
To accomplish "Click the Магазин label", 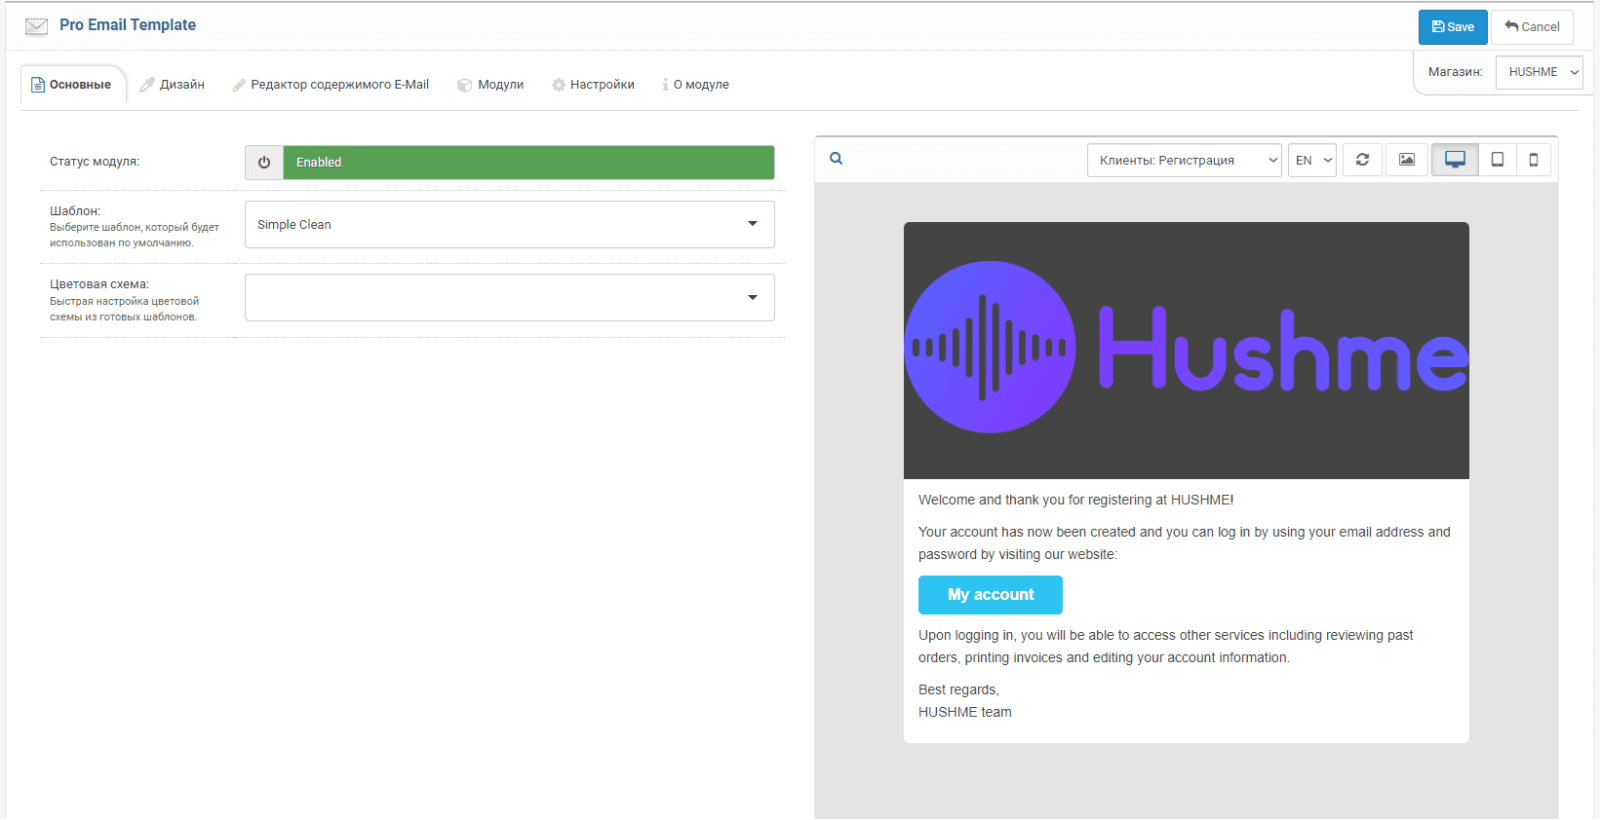I will [1455, 72].
